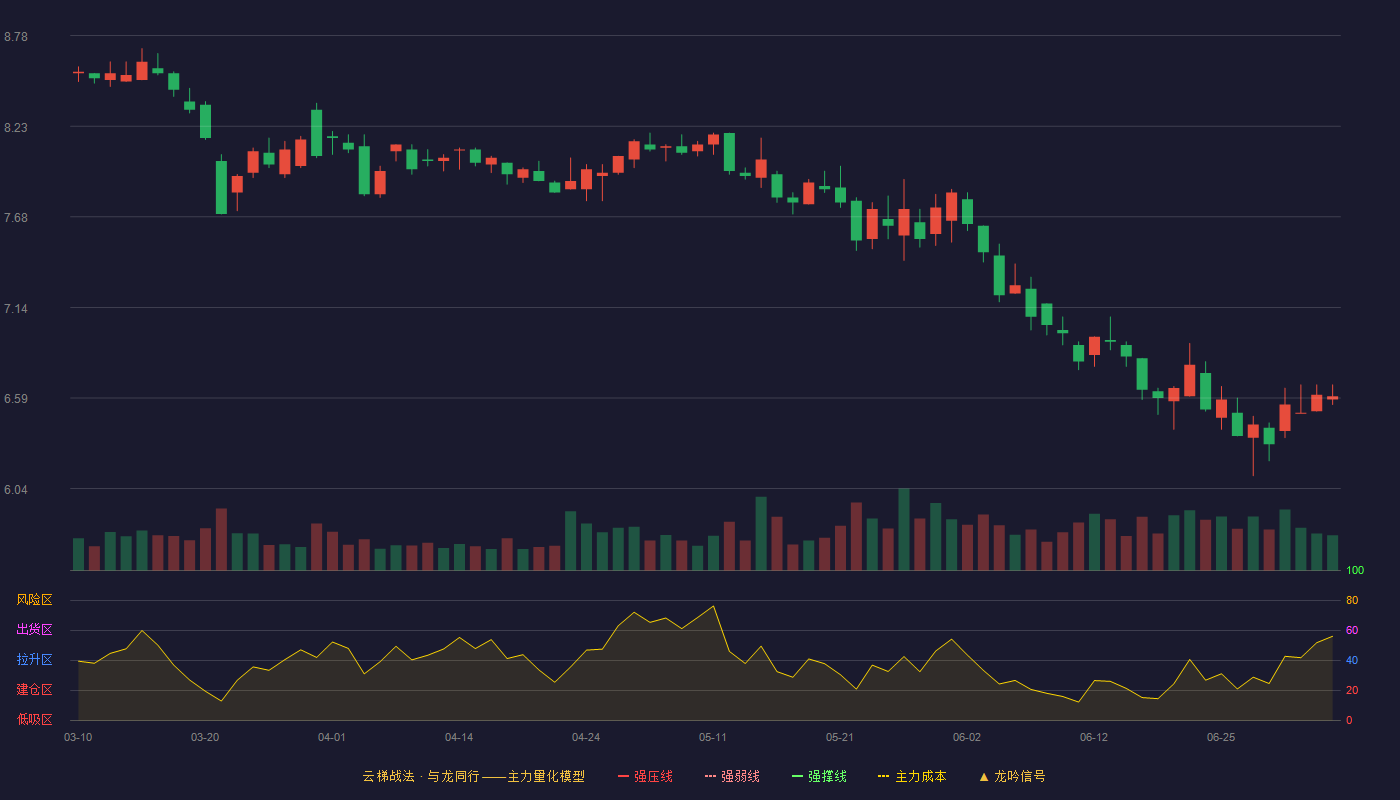
Task: Click the large green candlestick after 03-20
Action: click(221, 187)
